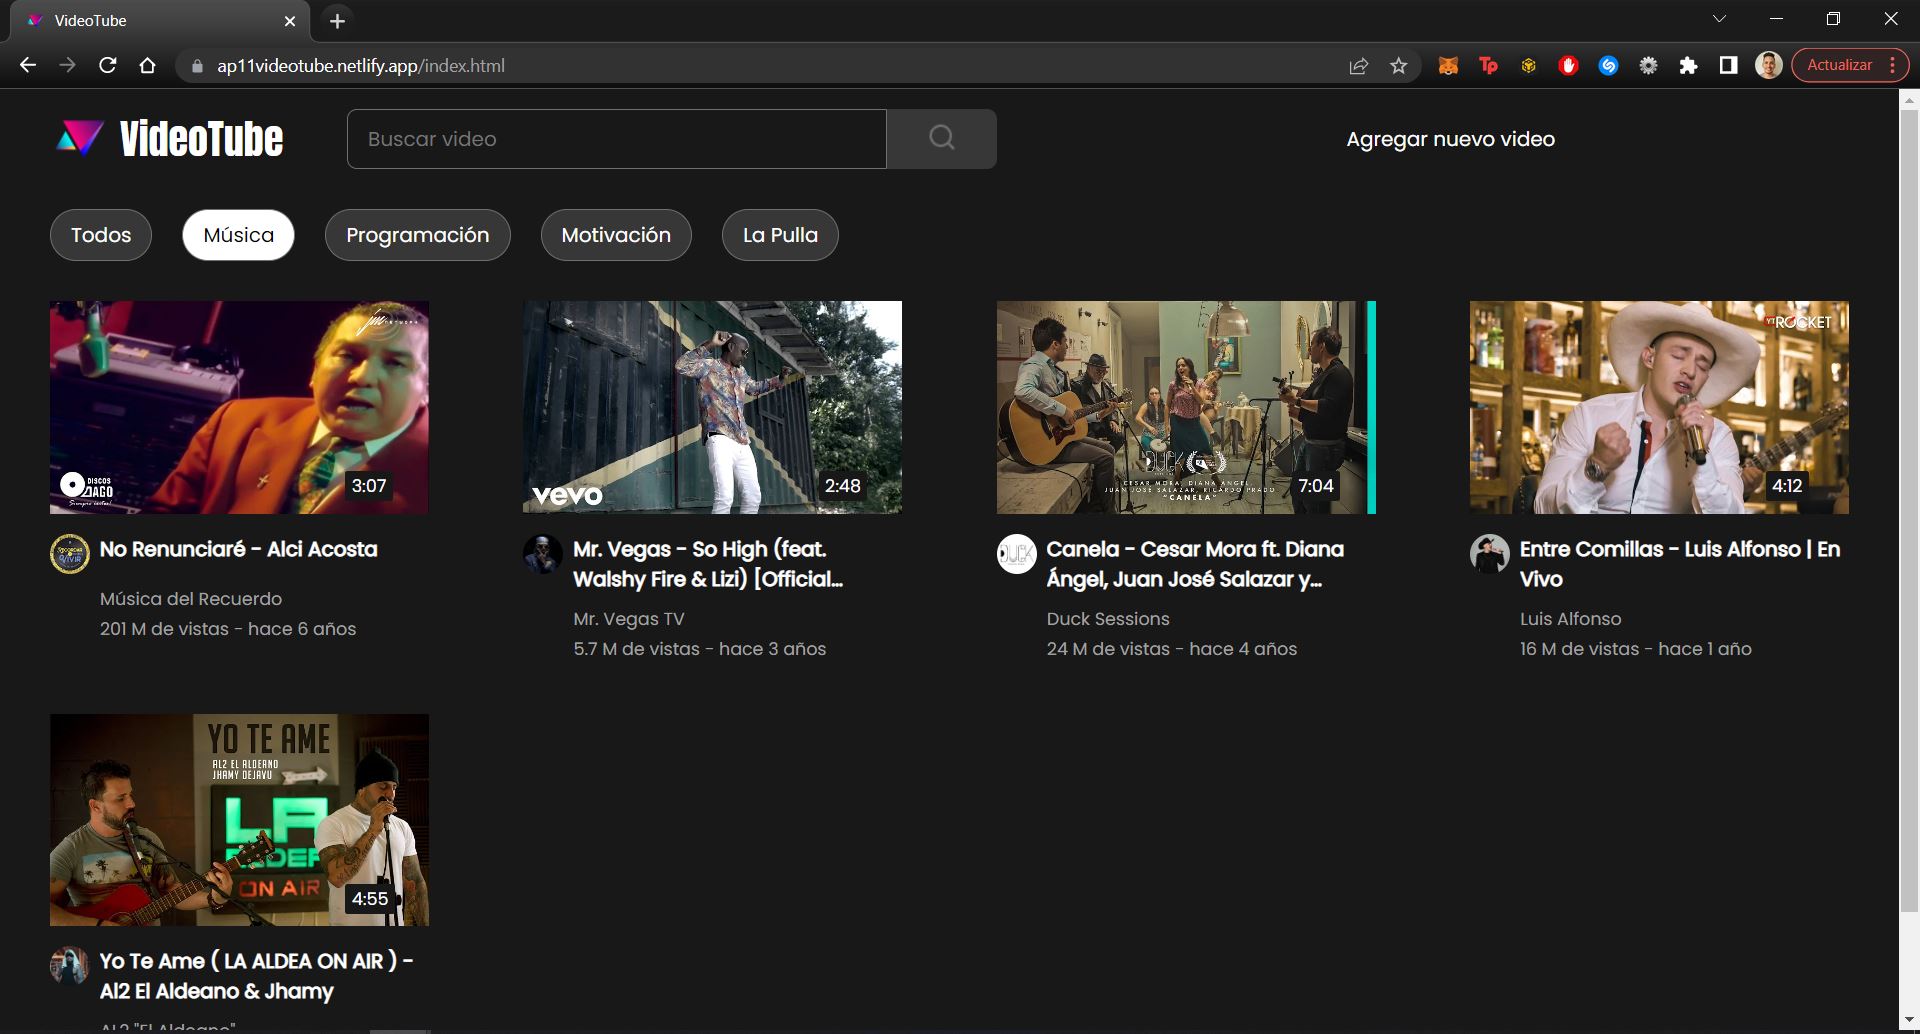
Task: Click the Actualizar update button
Action: click(1839, 65)
